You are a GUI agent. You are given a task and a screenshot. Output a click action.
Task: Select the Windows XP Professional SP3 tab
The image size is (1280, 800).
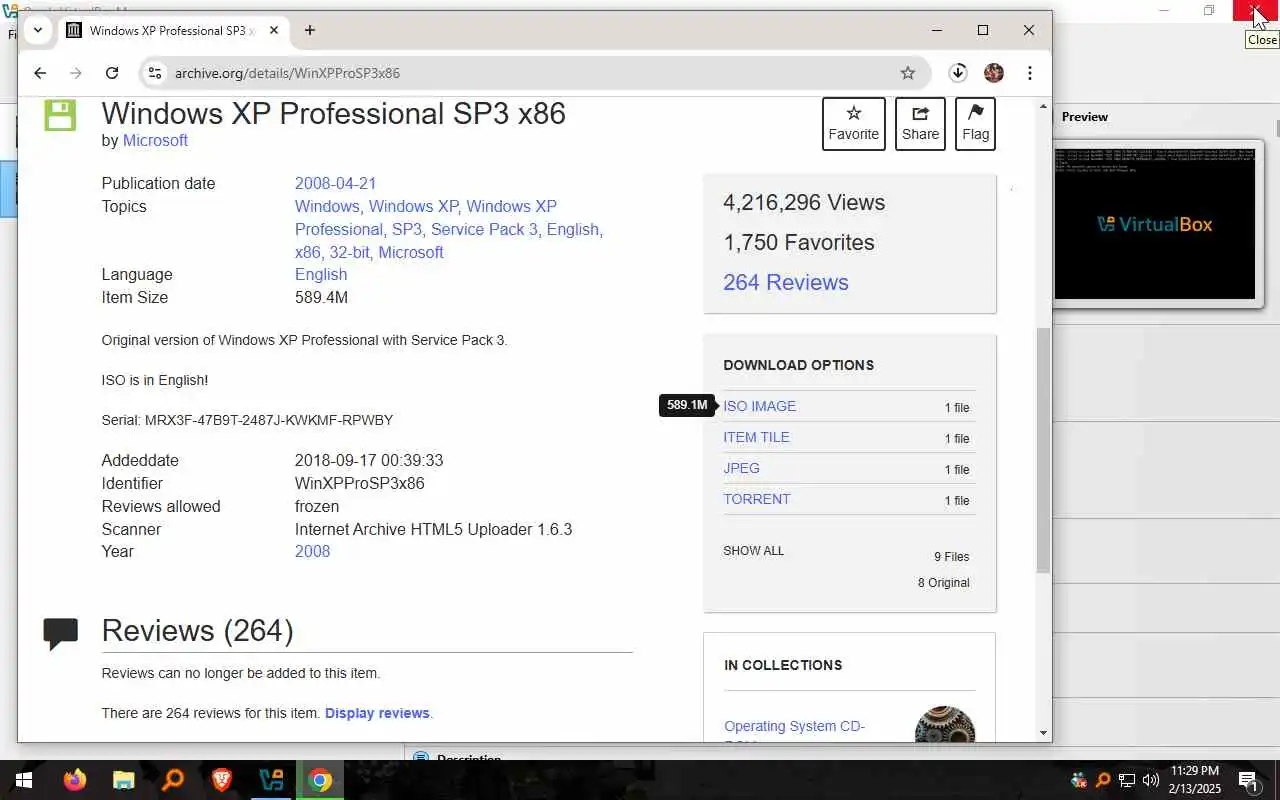(173, 30)
